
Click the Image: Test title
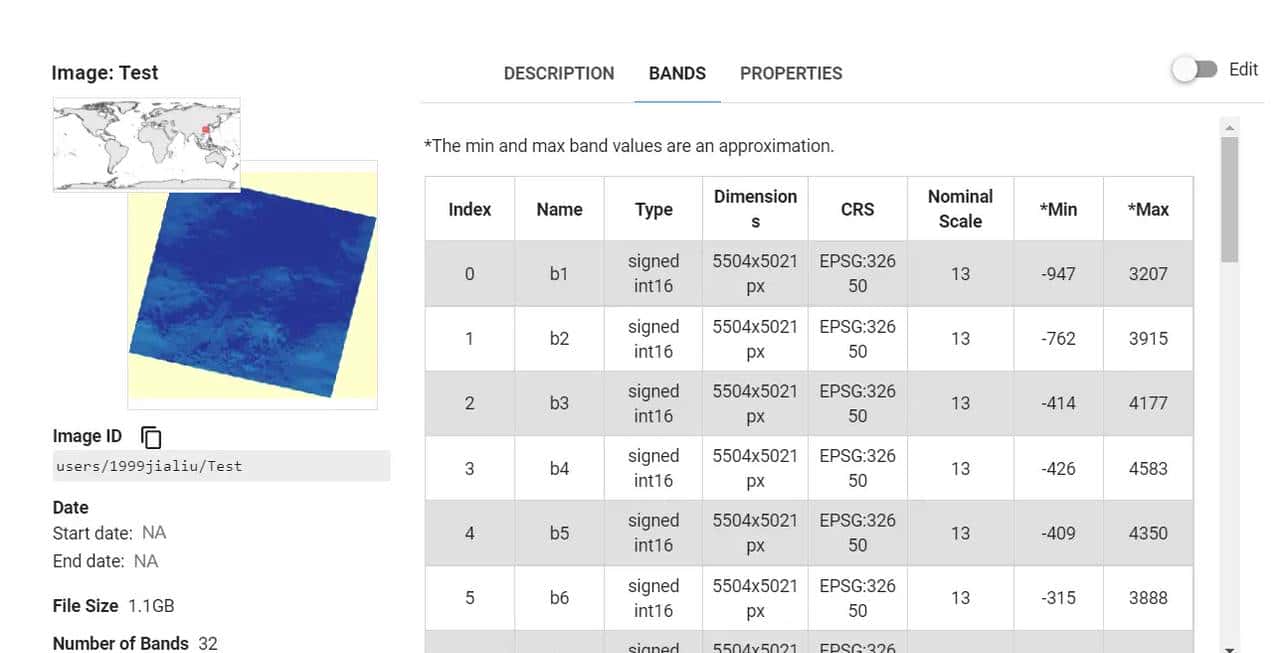pyautogui.click(x=105, y=72)
